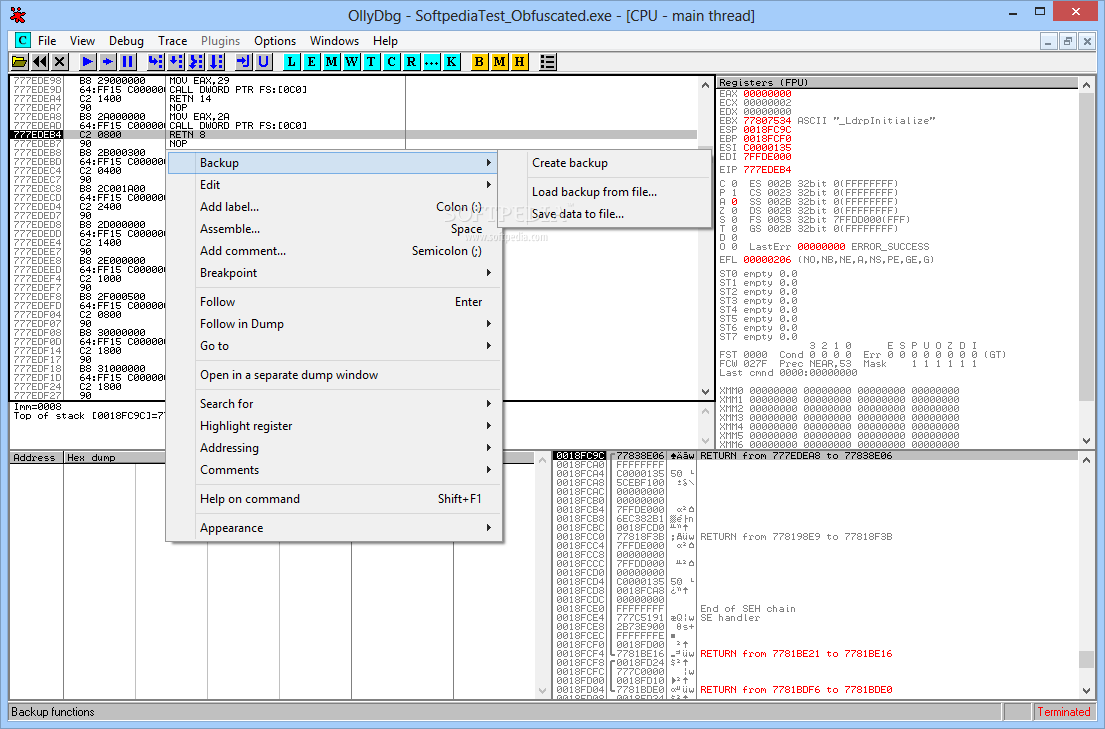Click the CPU window C icon in menu bar
This screenshot has width=1105, height=729.
[x=23, y=41]
